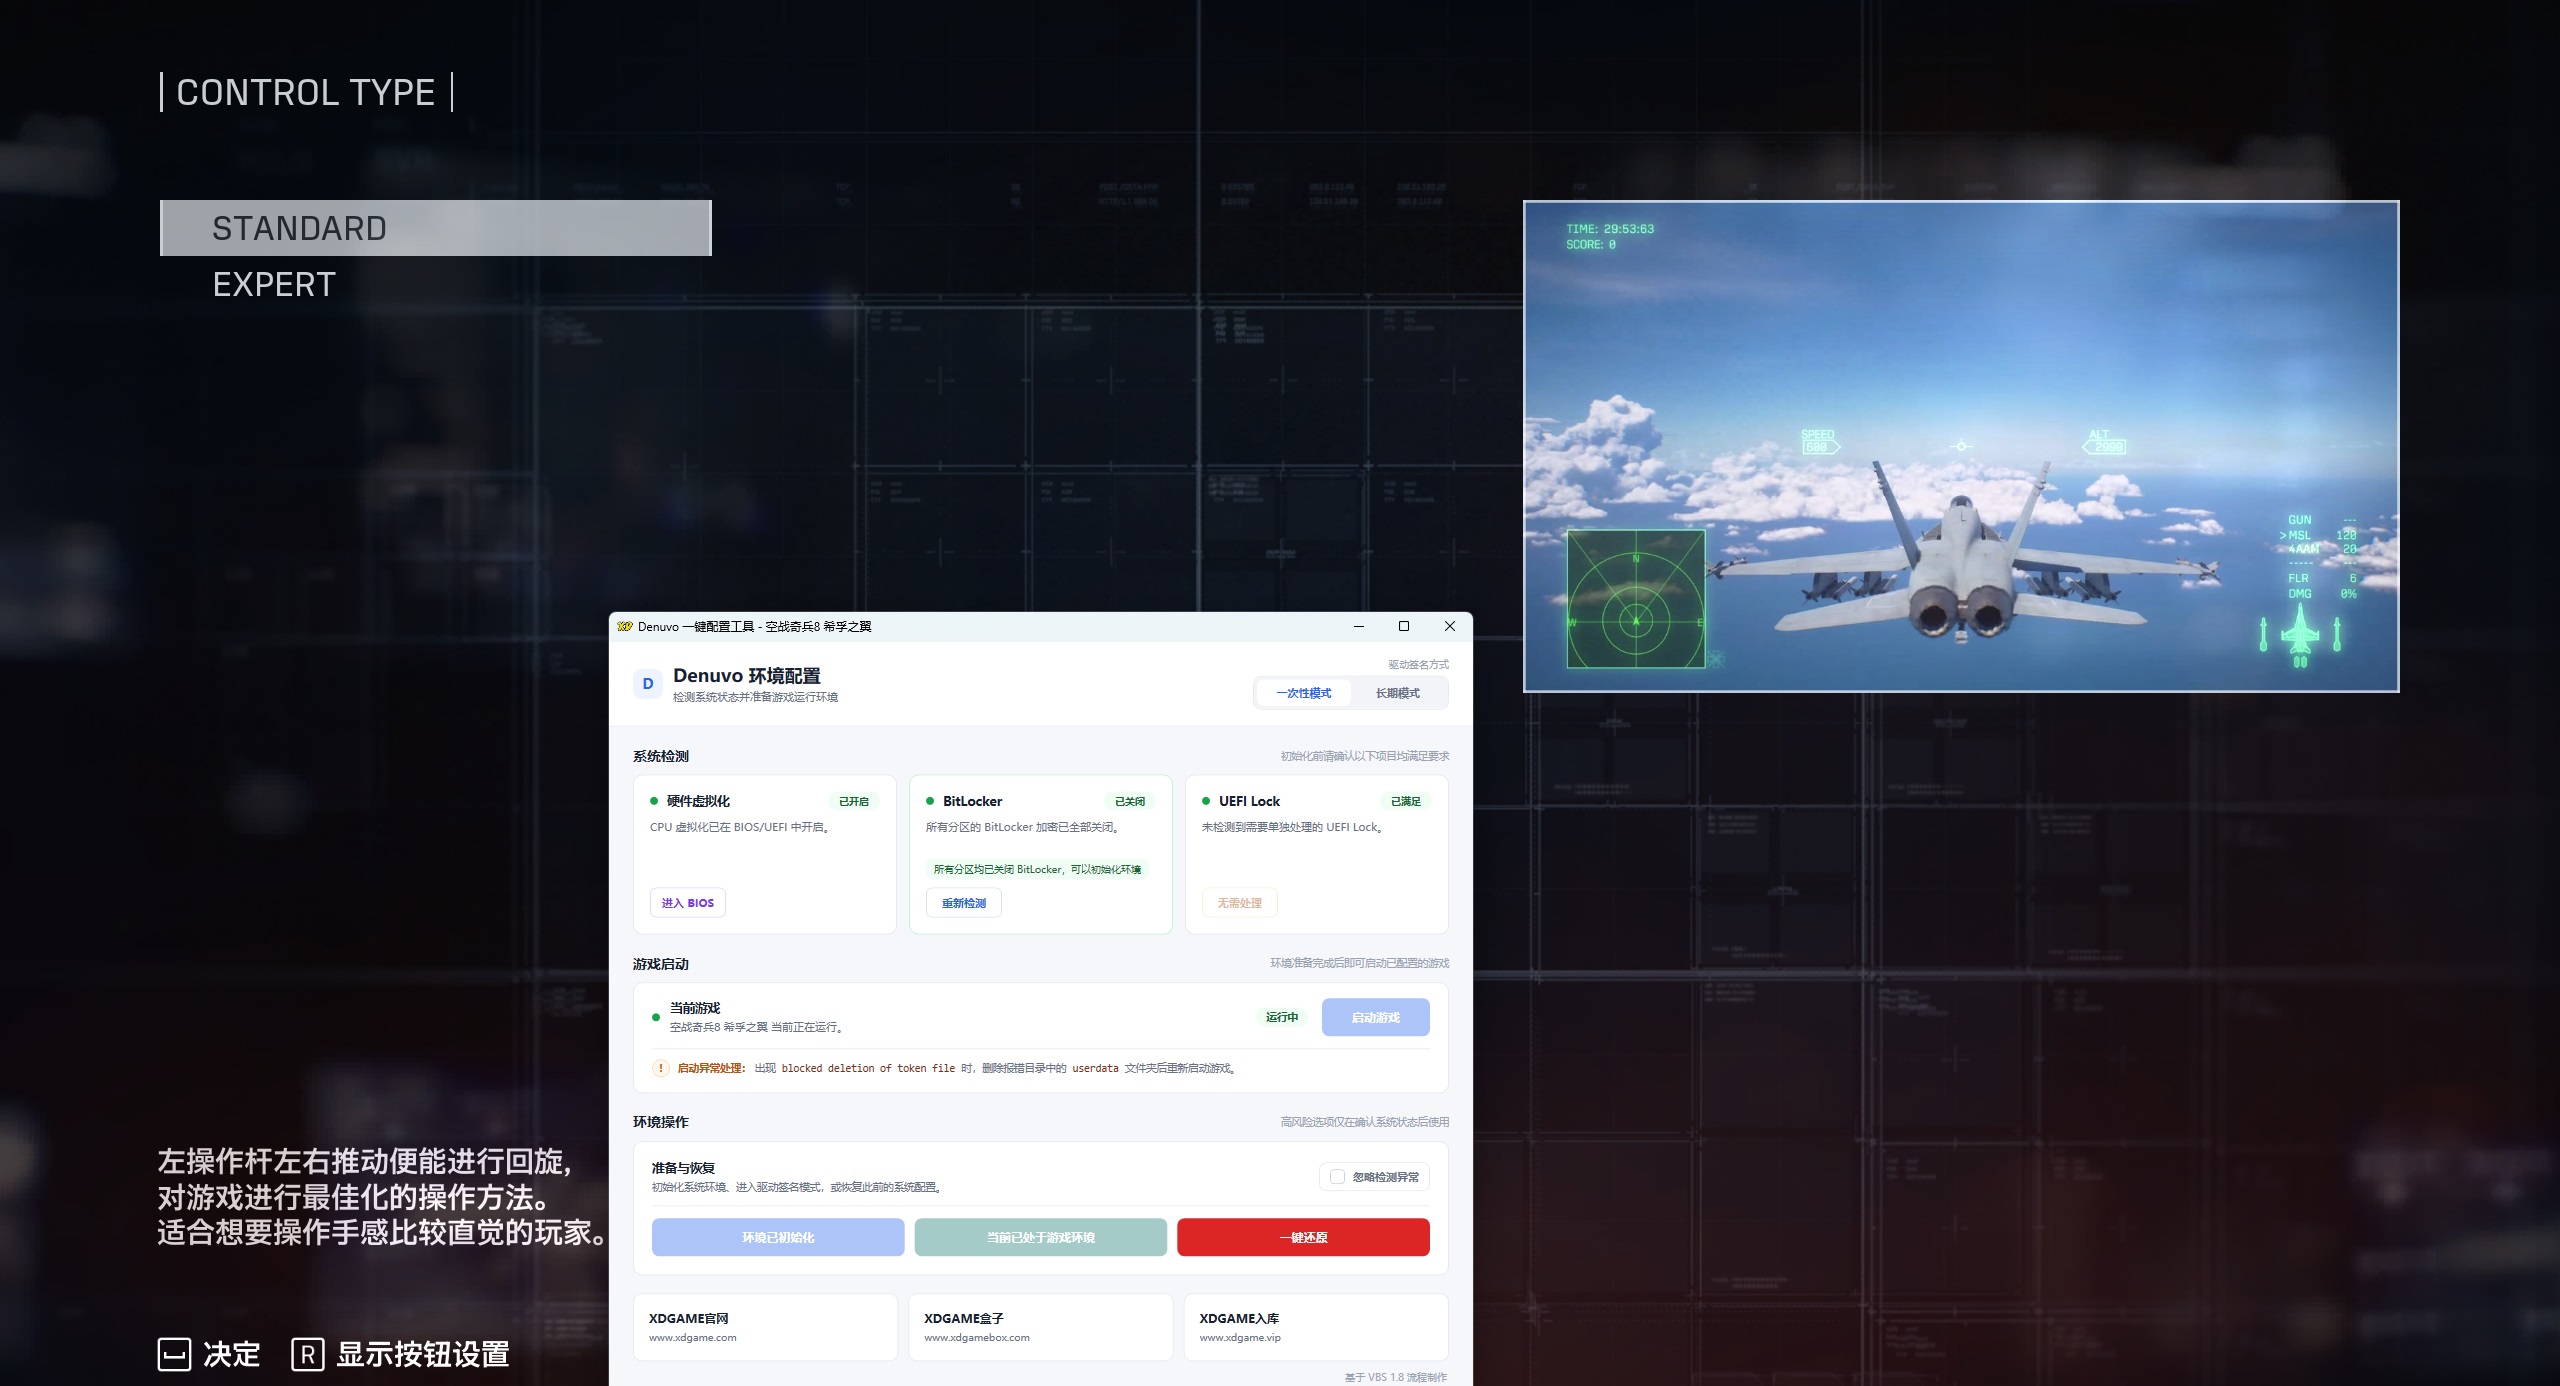The image size is (2560, 1386).
Task: Select STANDARD control type in the game menu
Action: click(x=436, y=228)
